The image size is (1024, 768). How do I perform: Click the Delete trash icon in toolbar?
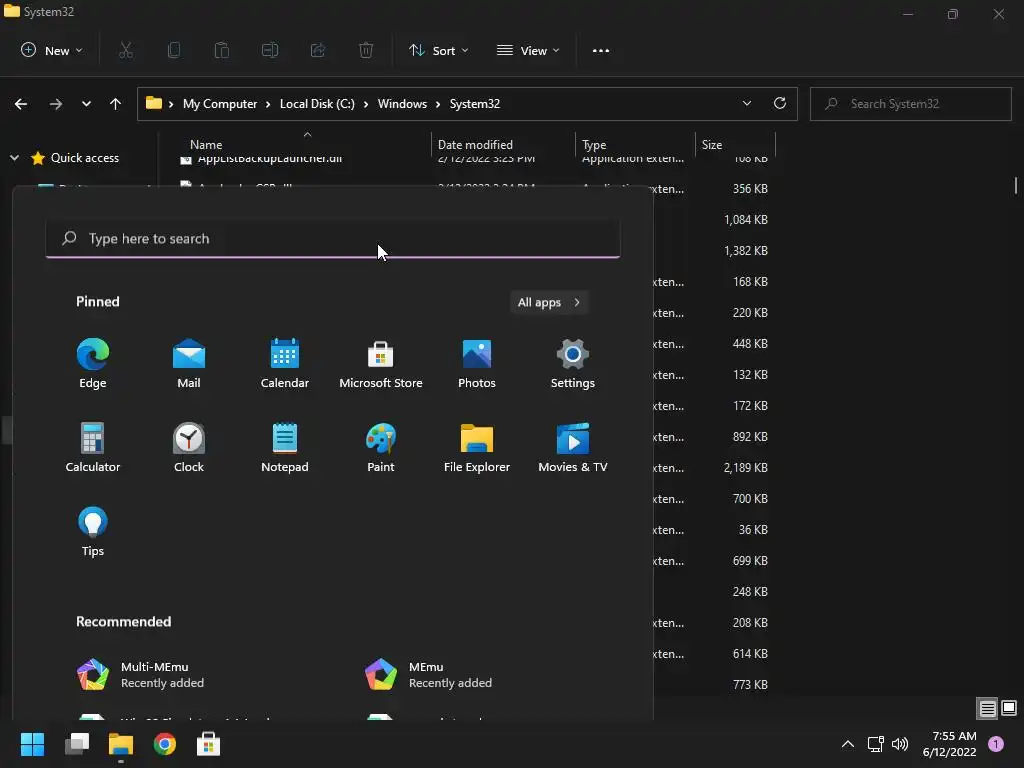(x=366, y=50)
